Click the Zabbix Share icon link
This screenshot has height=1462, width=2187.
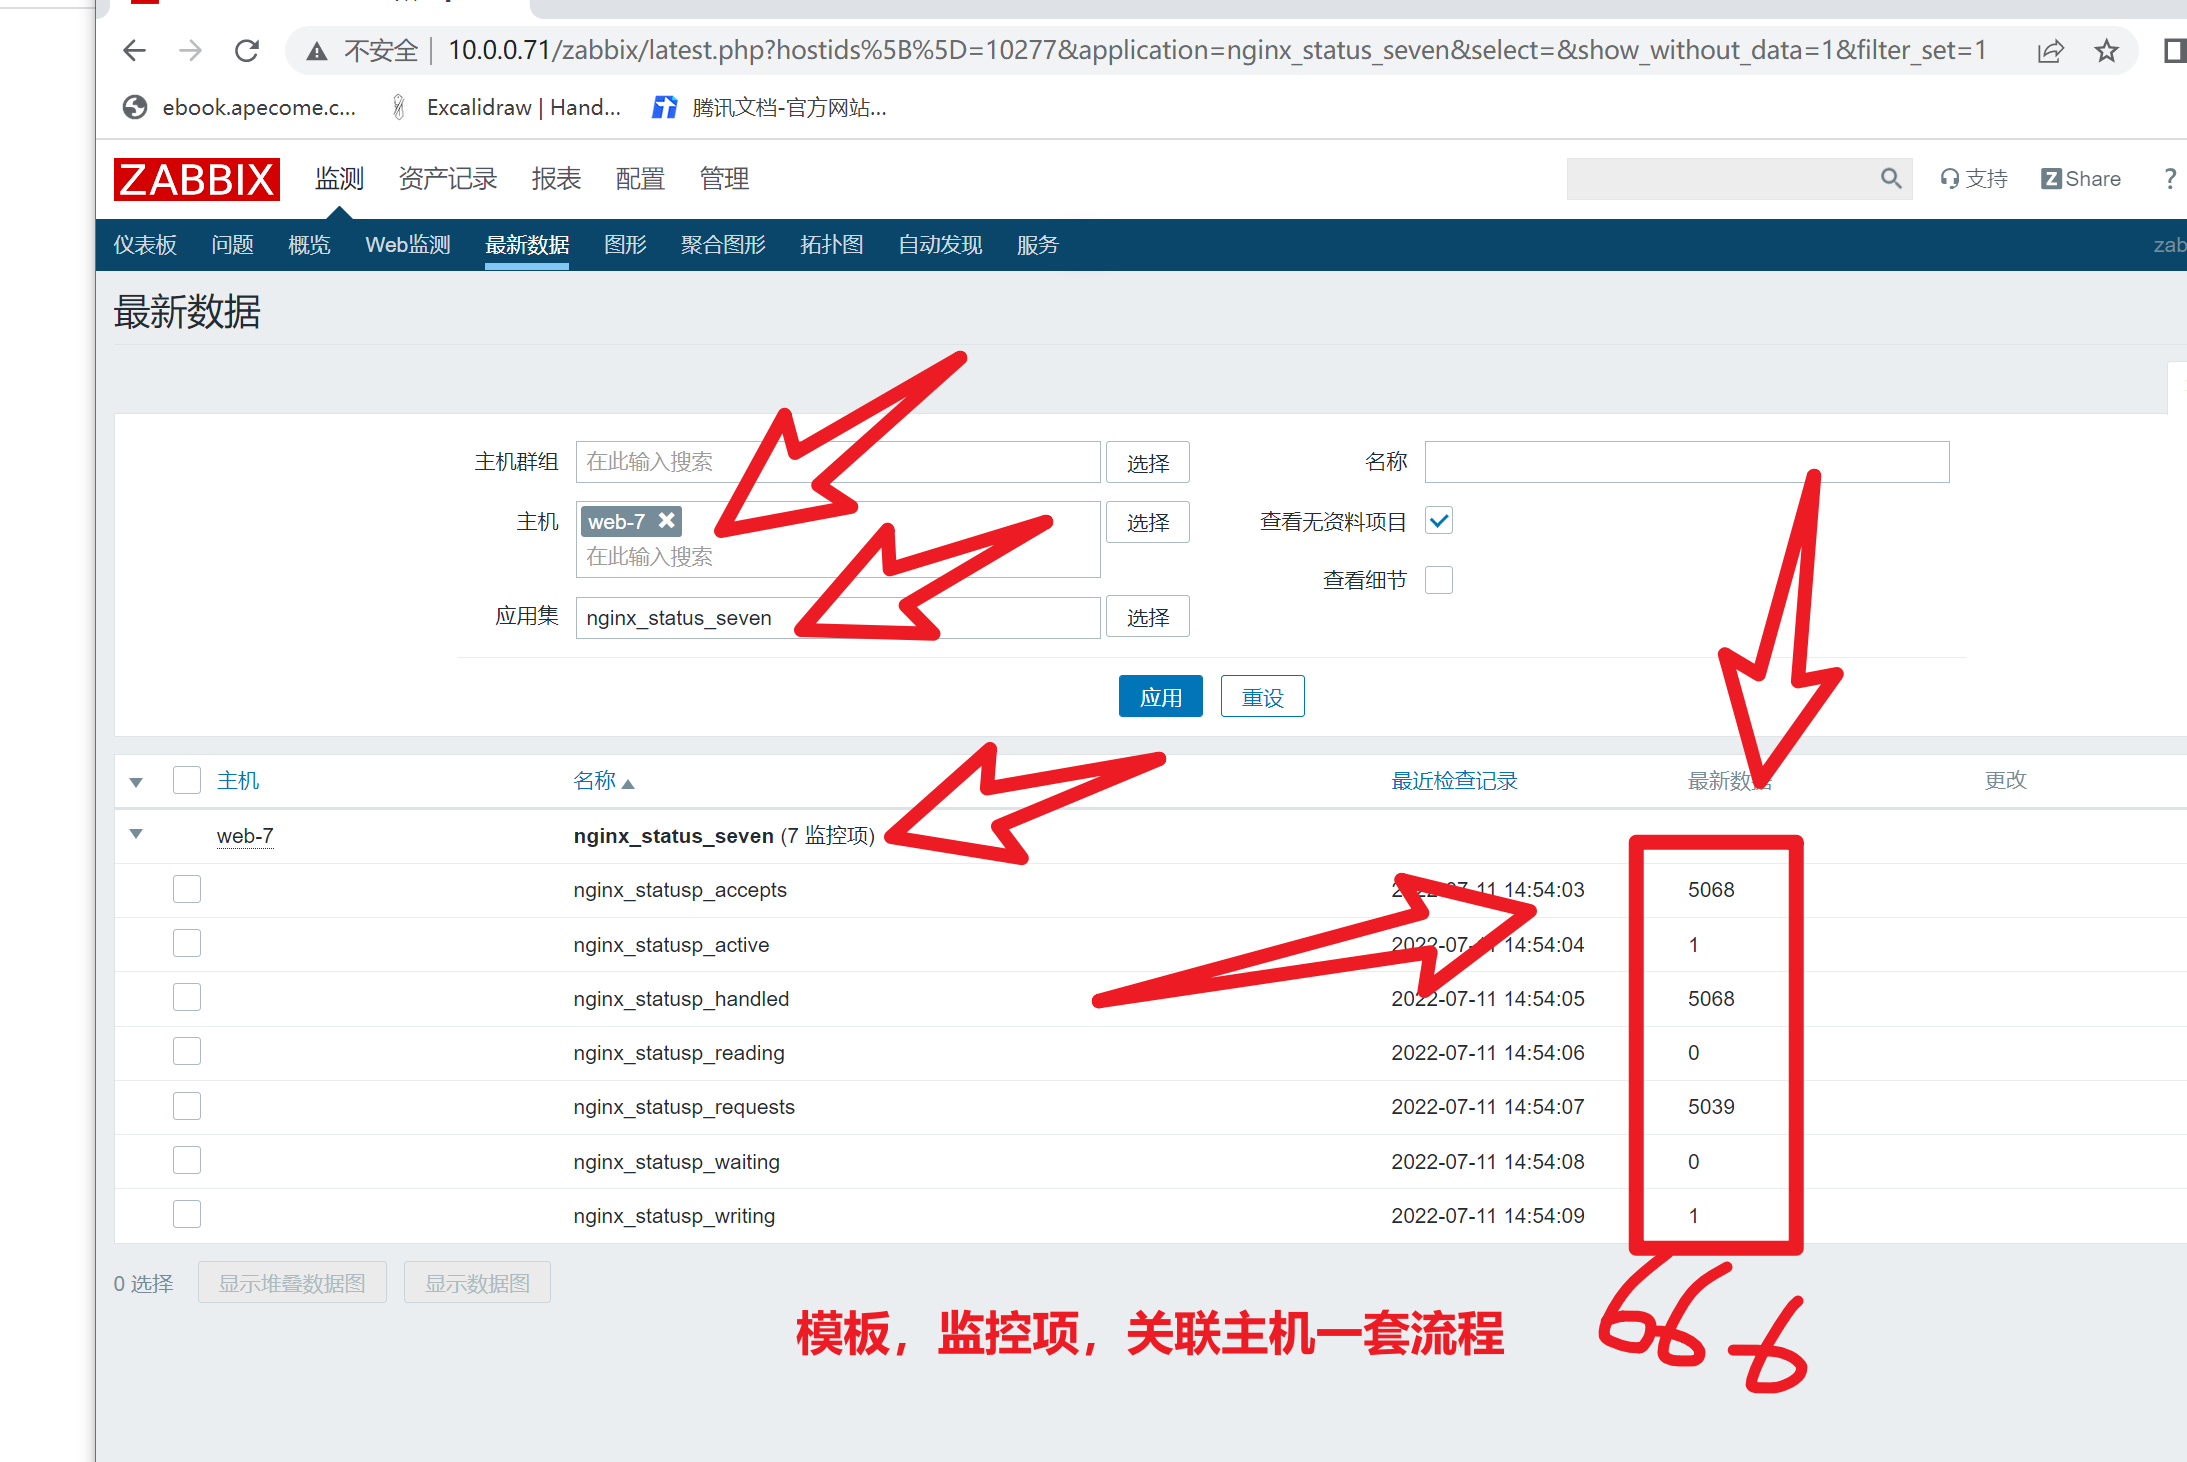pos(2081,179)
